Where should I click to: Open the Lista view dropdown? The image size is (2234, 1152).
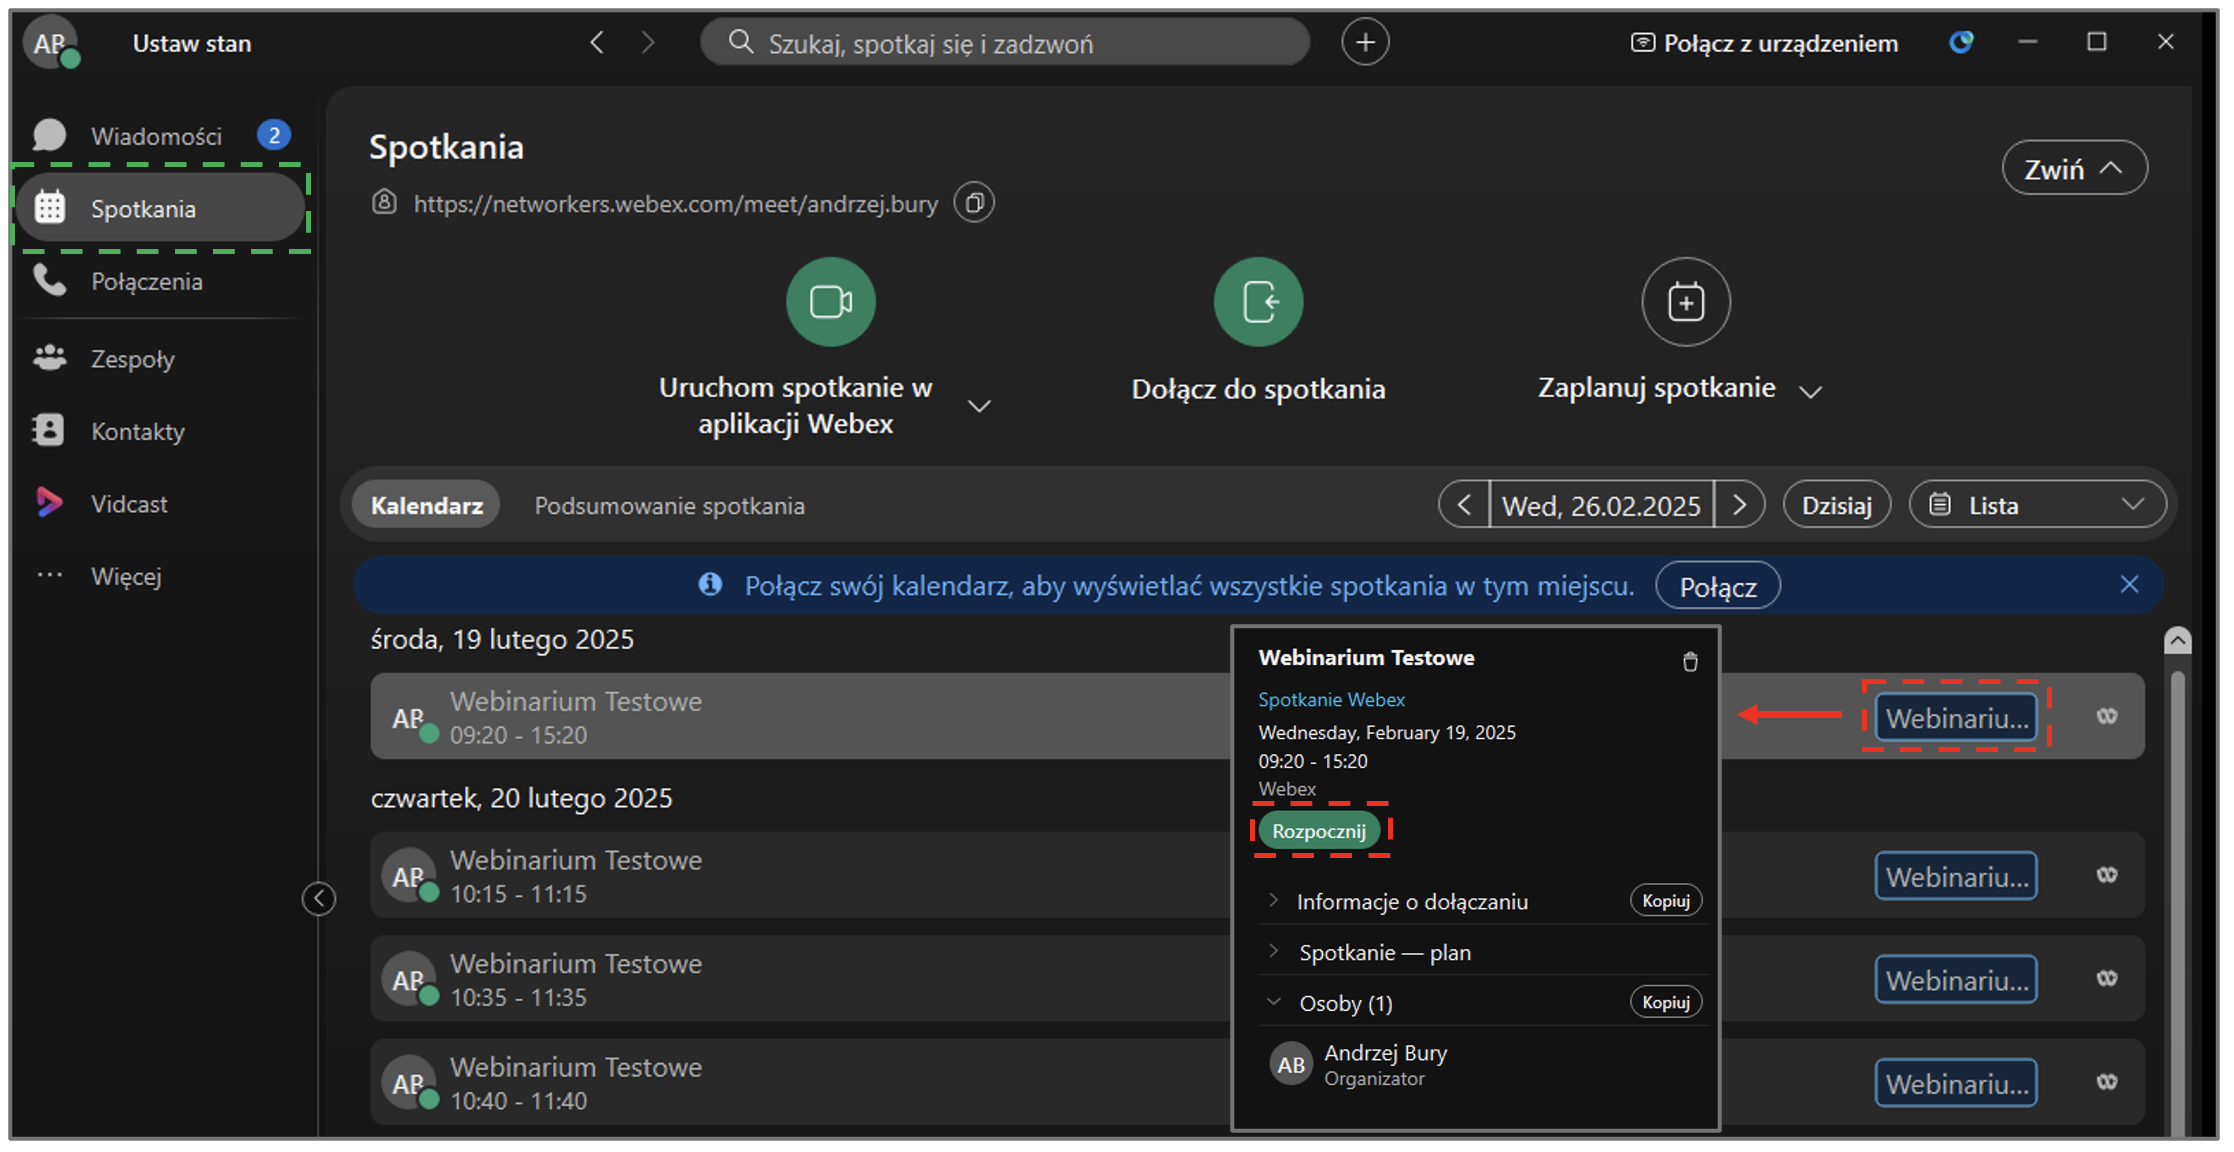(x=2038, y=505)
